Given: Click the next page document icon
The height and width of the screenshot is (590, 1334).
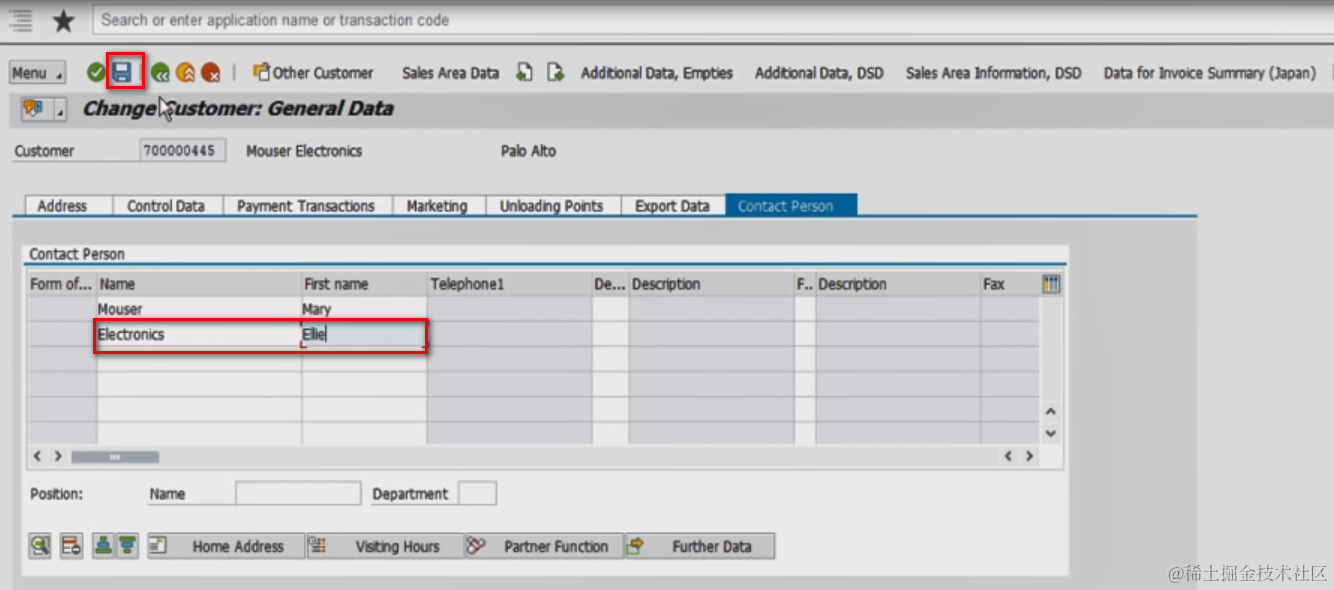Looking at the screenshot, I should pos(555,72).
